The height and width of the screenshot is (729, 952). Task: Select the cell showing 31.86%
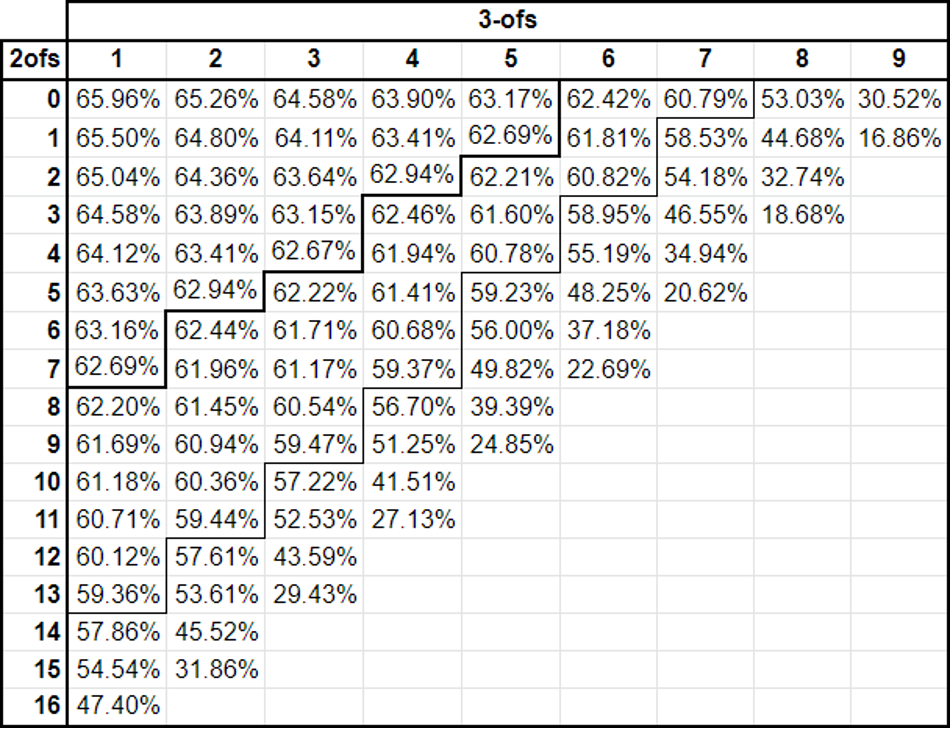[x=216, y=670]
